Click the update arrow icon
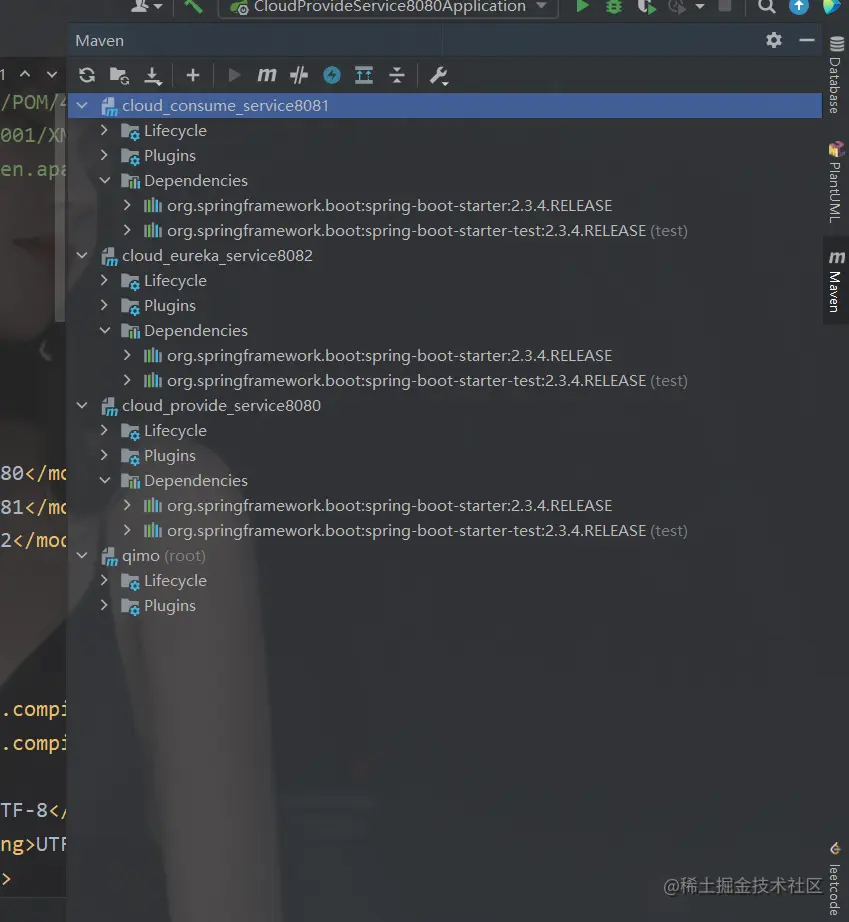Image resolution: width=849 pixels, height=922 pixels. pyautogui.click(x=798, y=6)
